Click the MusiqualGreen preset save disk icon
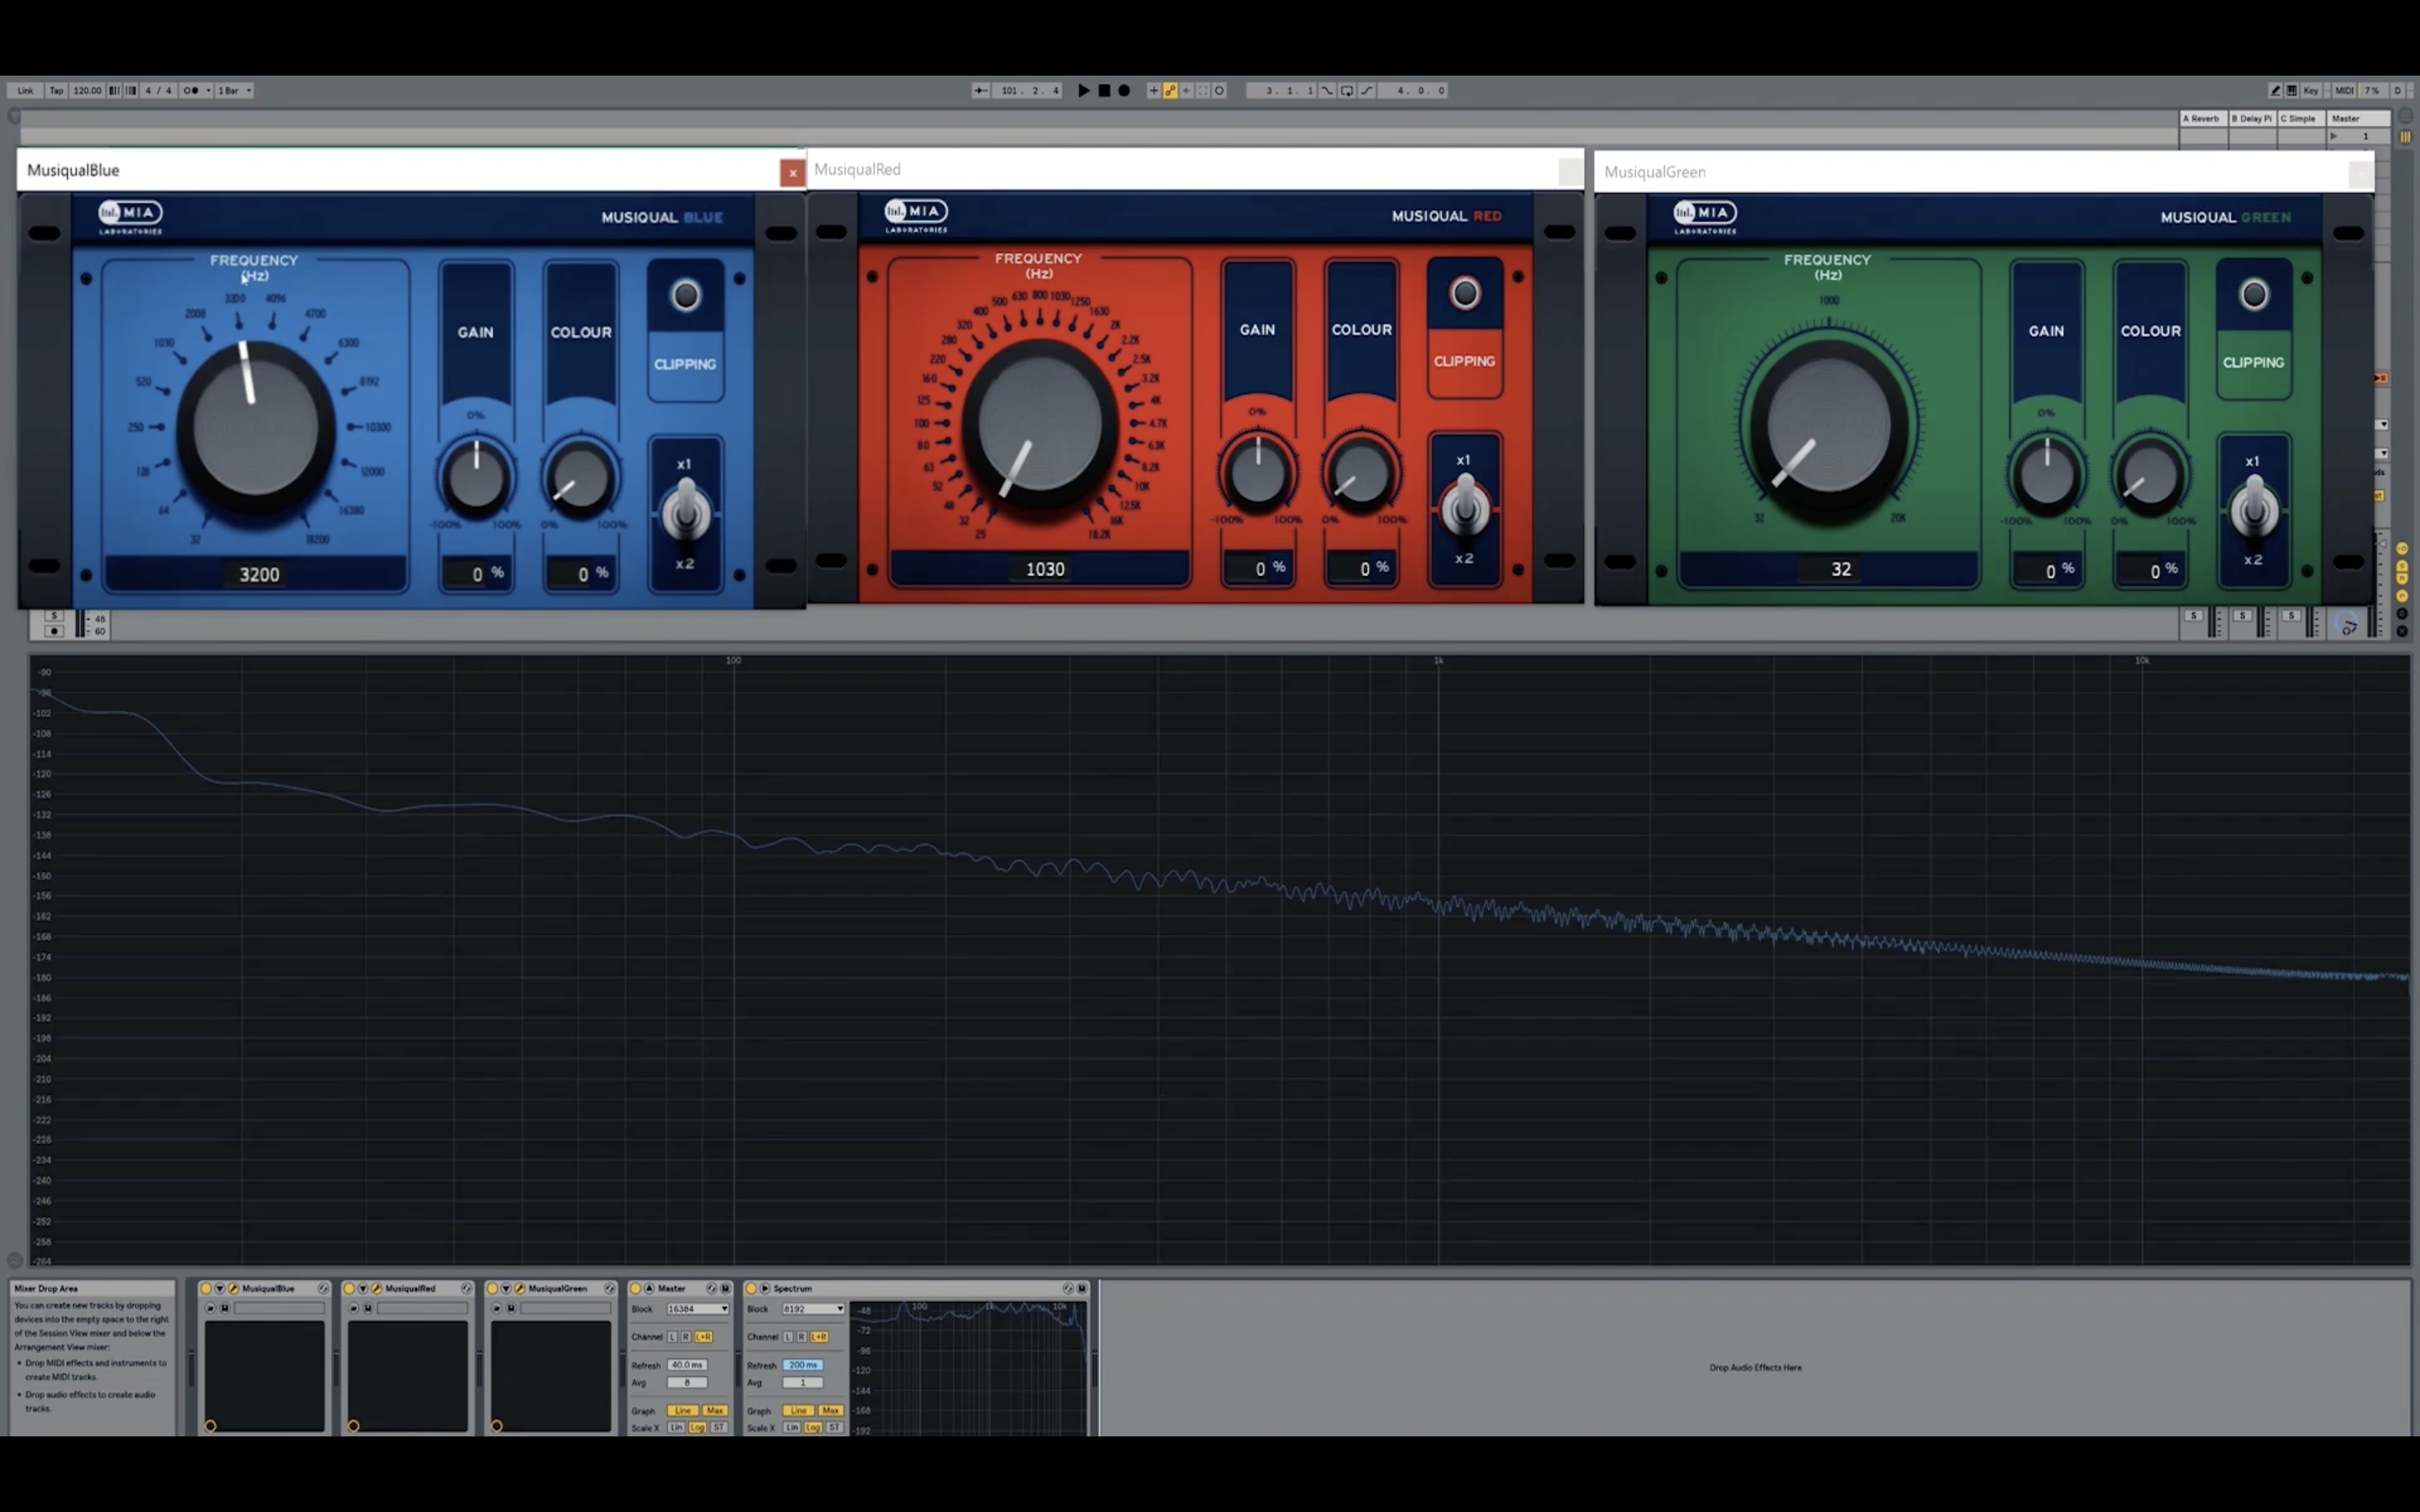This screenshot has width=2420, height=1512. pos(511,1308)
